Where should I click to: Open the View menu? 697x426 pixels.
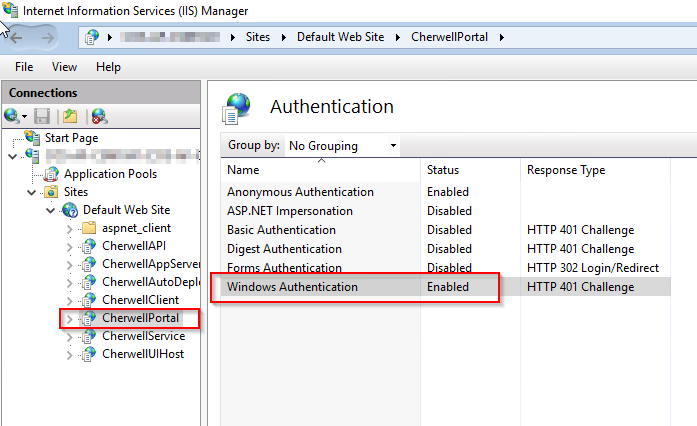click(64, 67)
